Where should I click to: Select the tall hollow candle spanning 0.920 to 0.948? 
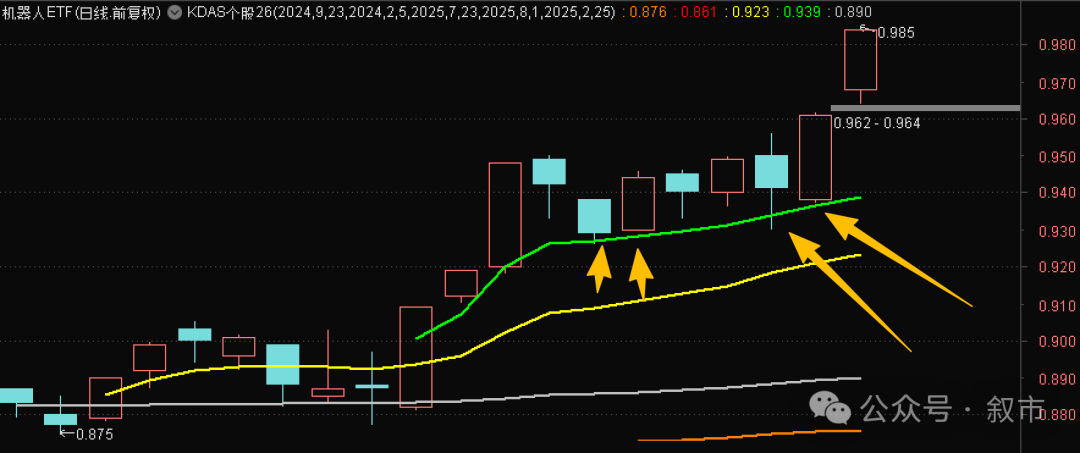pos(505,215)
